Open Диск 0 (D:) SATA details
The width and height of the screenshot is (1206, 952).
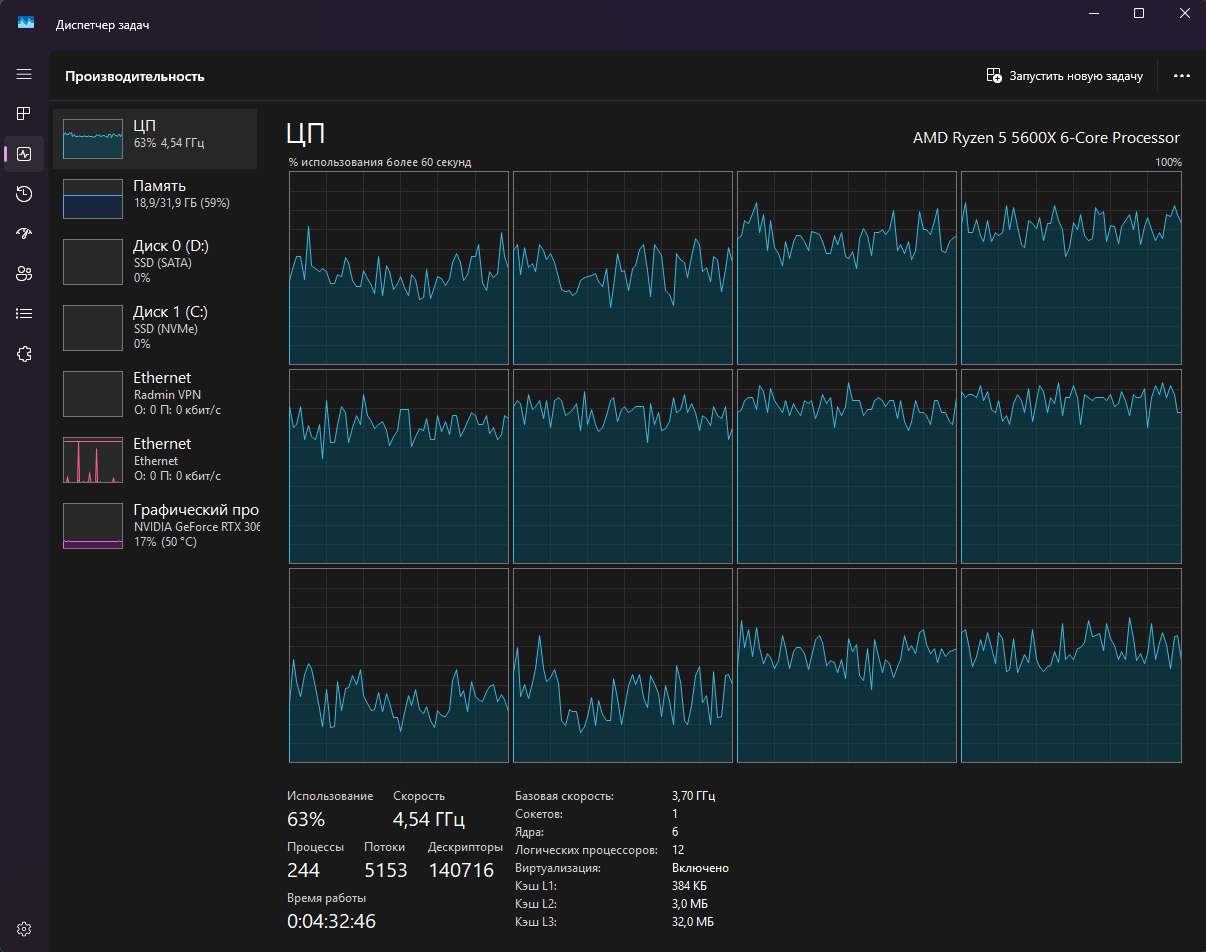point(155,262)
